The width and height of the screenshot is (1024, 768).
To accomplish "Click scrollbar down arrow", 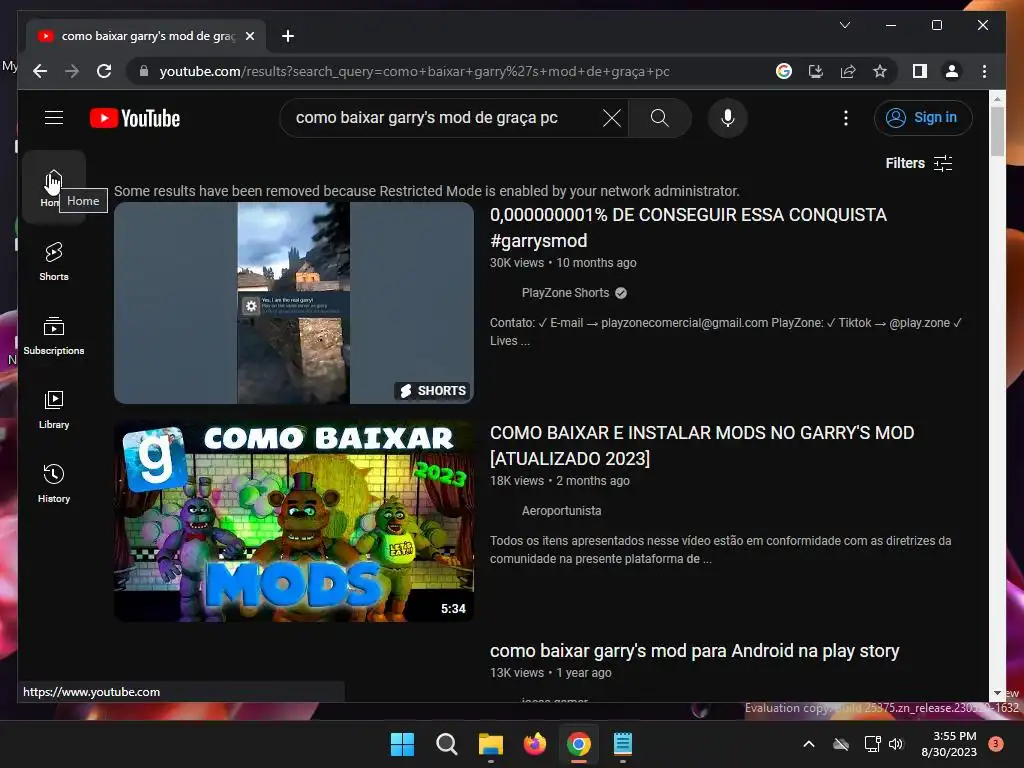I will pos(997,693).
